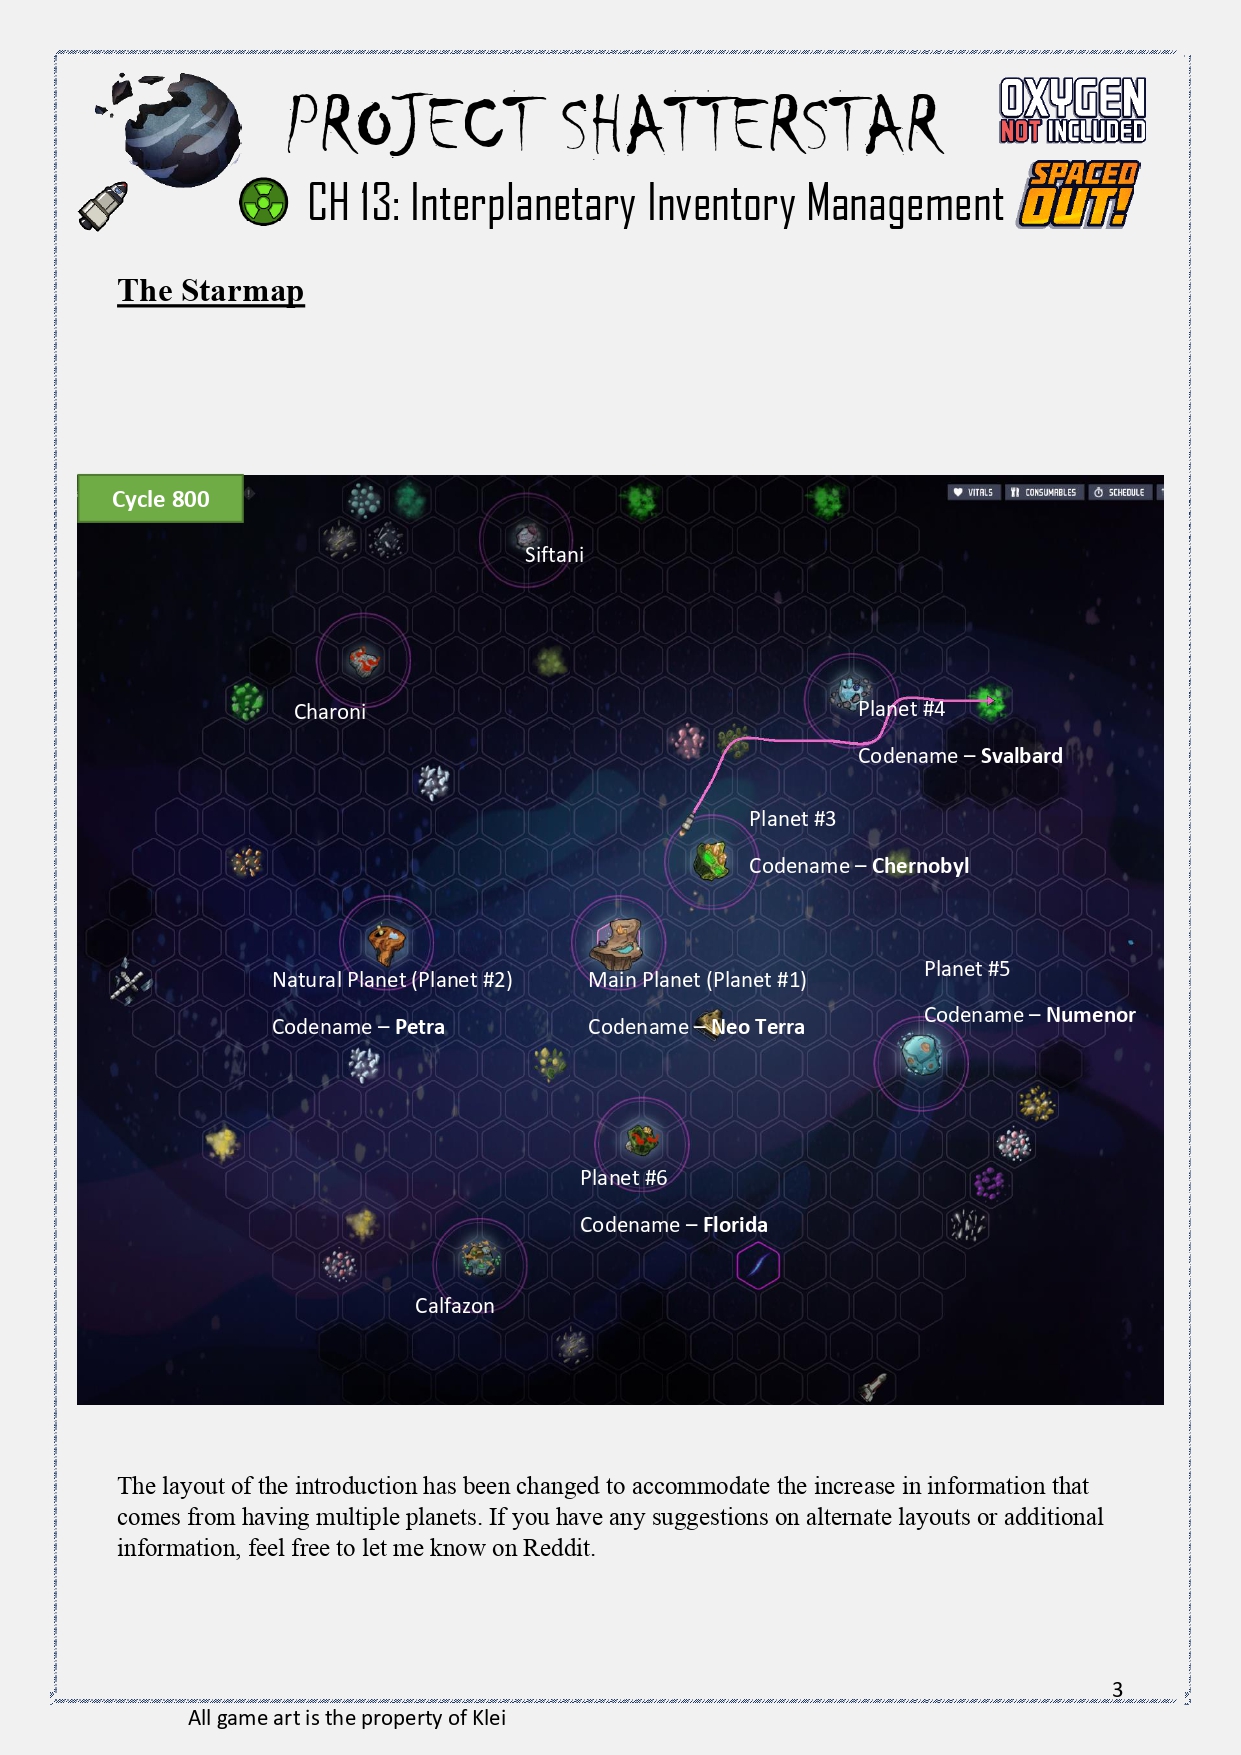Click the Chernobyl planet icon
The height and width of the screenshot is (1755, 1241).
tap(711, 860)
